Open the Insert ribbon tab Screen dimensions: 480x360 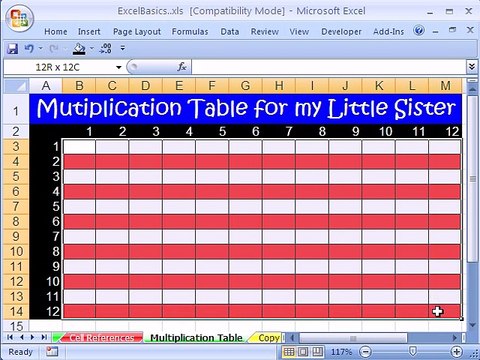pos(89,32)
